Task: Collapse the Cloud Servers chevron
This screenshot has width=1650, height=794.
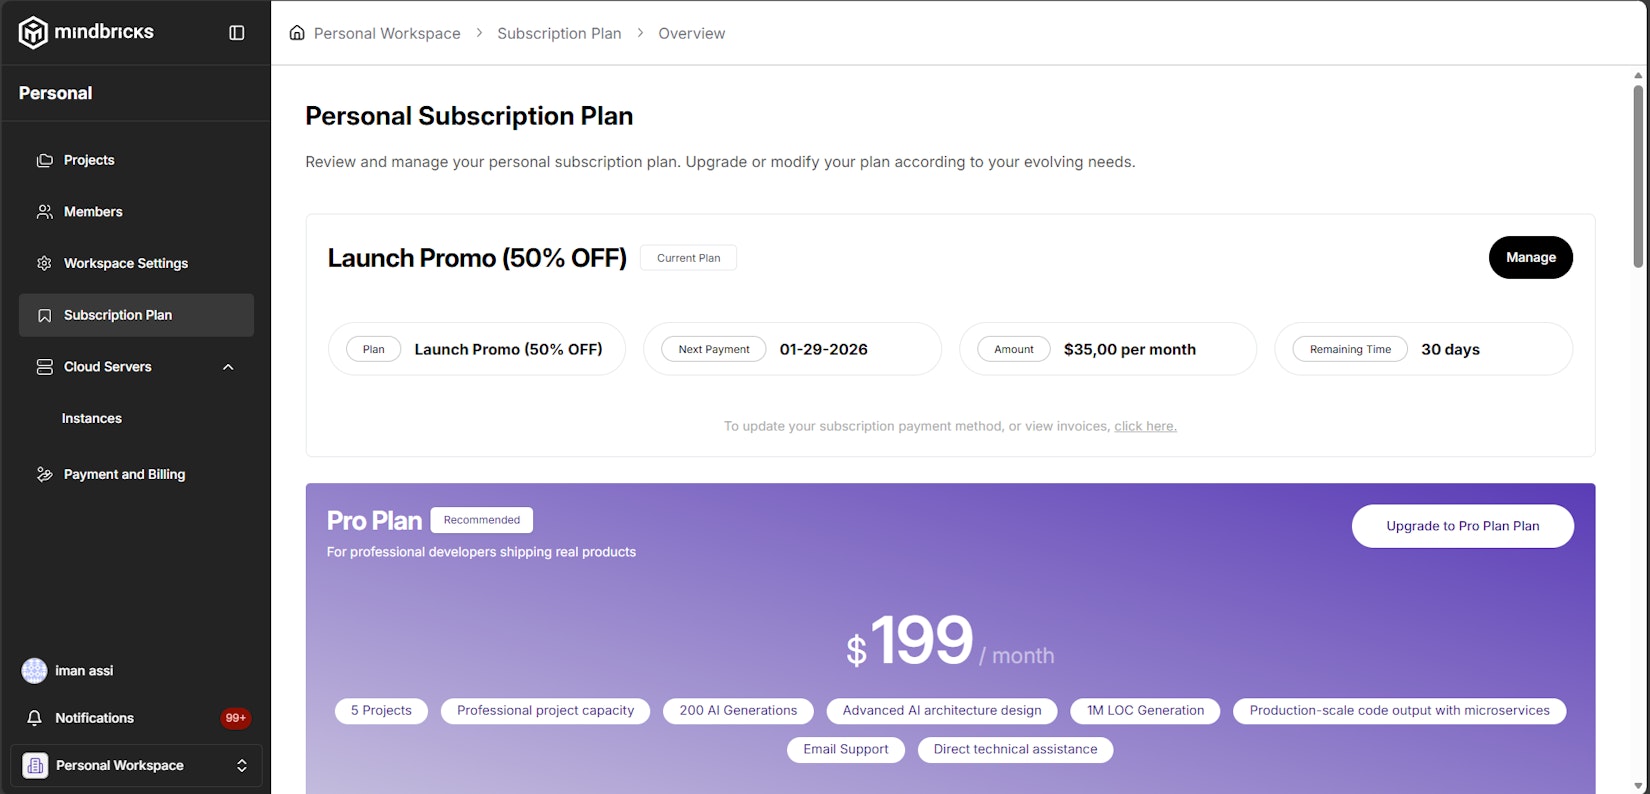Action: (x=228, y=367)
